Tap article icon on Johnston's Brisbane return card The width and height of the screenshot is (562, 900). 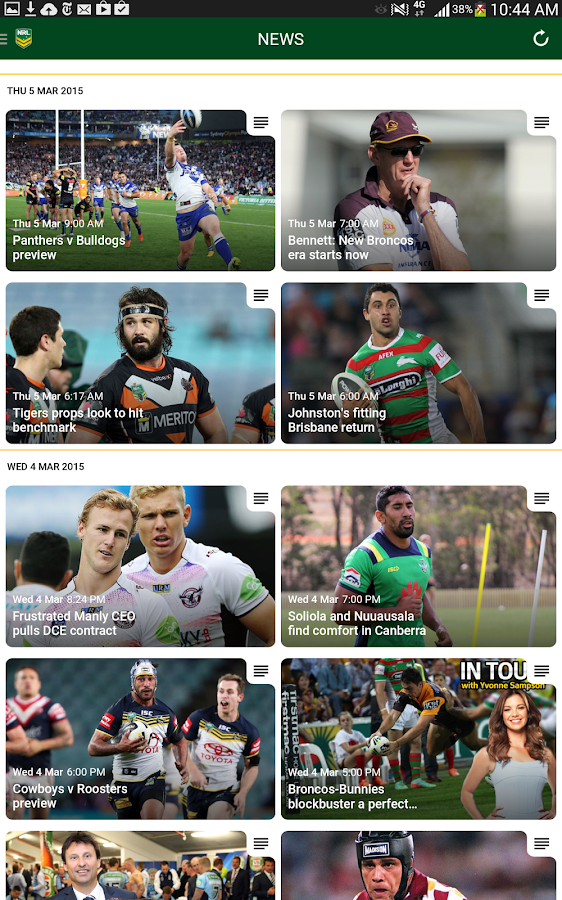tap(541, 295)
